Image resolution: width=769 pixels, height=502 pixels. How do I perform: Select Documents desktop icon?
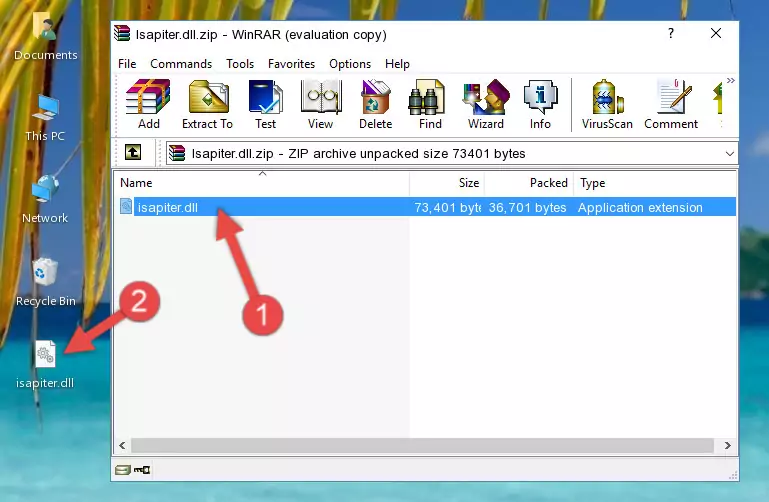tap(46, 37)
